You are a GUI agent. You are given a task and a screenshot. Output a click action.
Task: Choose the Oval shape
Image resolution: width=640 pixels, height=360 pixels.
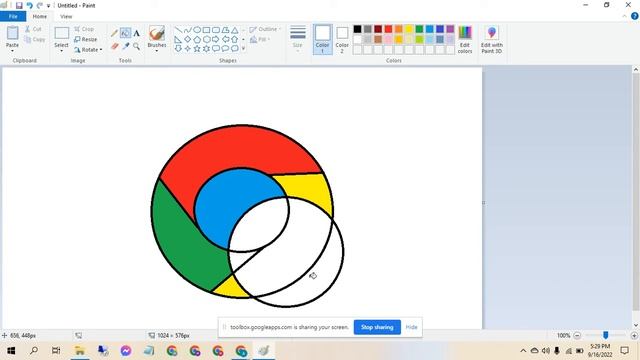(x=197, y=30)
